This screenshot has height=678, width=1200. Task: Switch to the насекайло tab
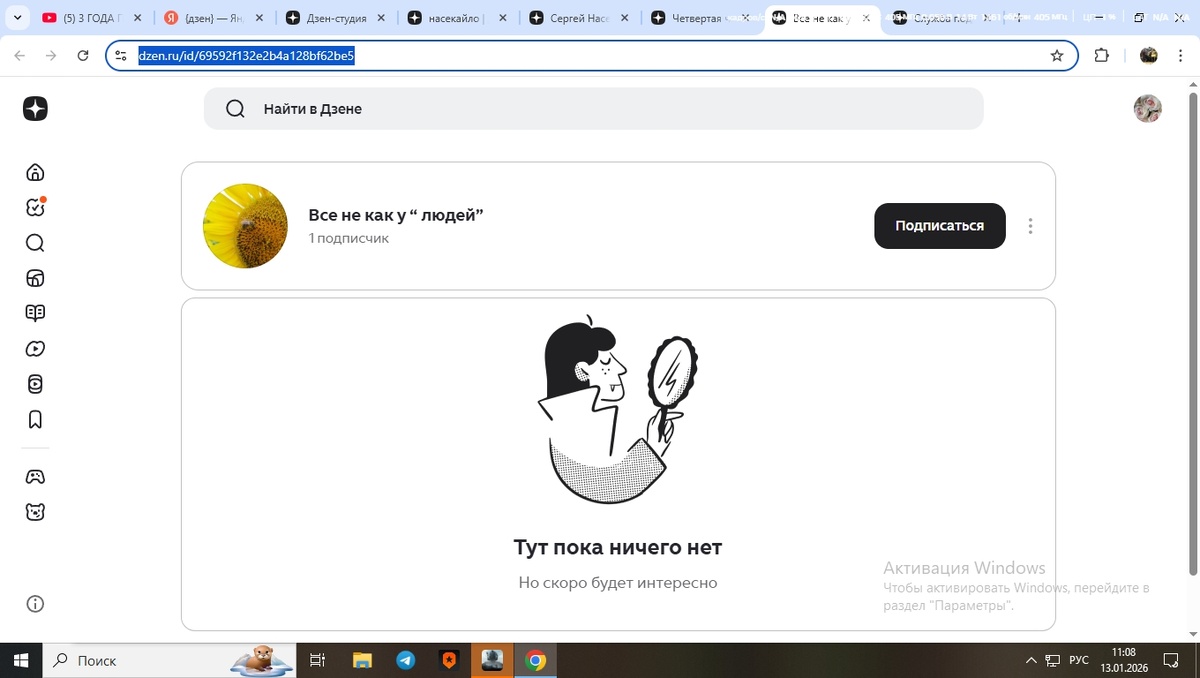pyautogui.click(x=456, y=18)
